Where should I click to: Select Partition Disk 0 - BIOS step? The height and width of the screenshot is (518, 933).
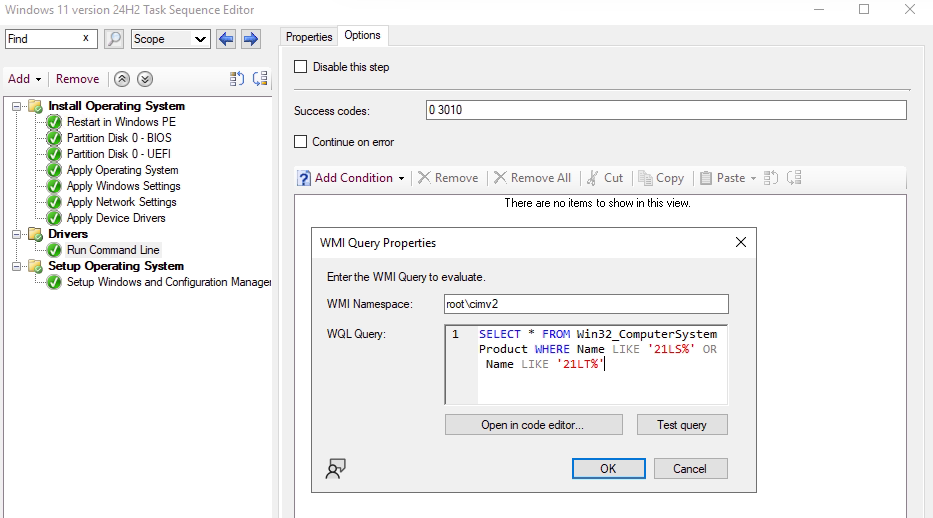(x=119, y=138)
